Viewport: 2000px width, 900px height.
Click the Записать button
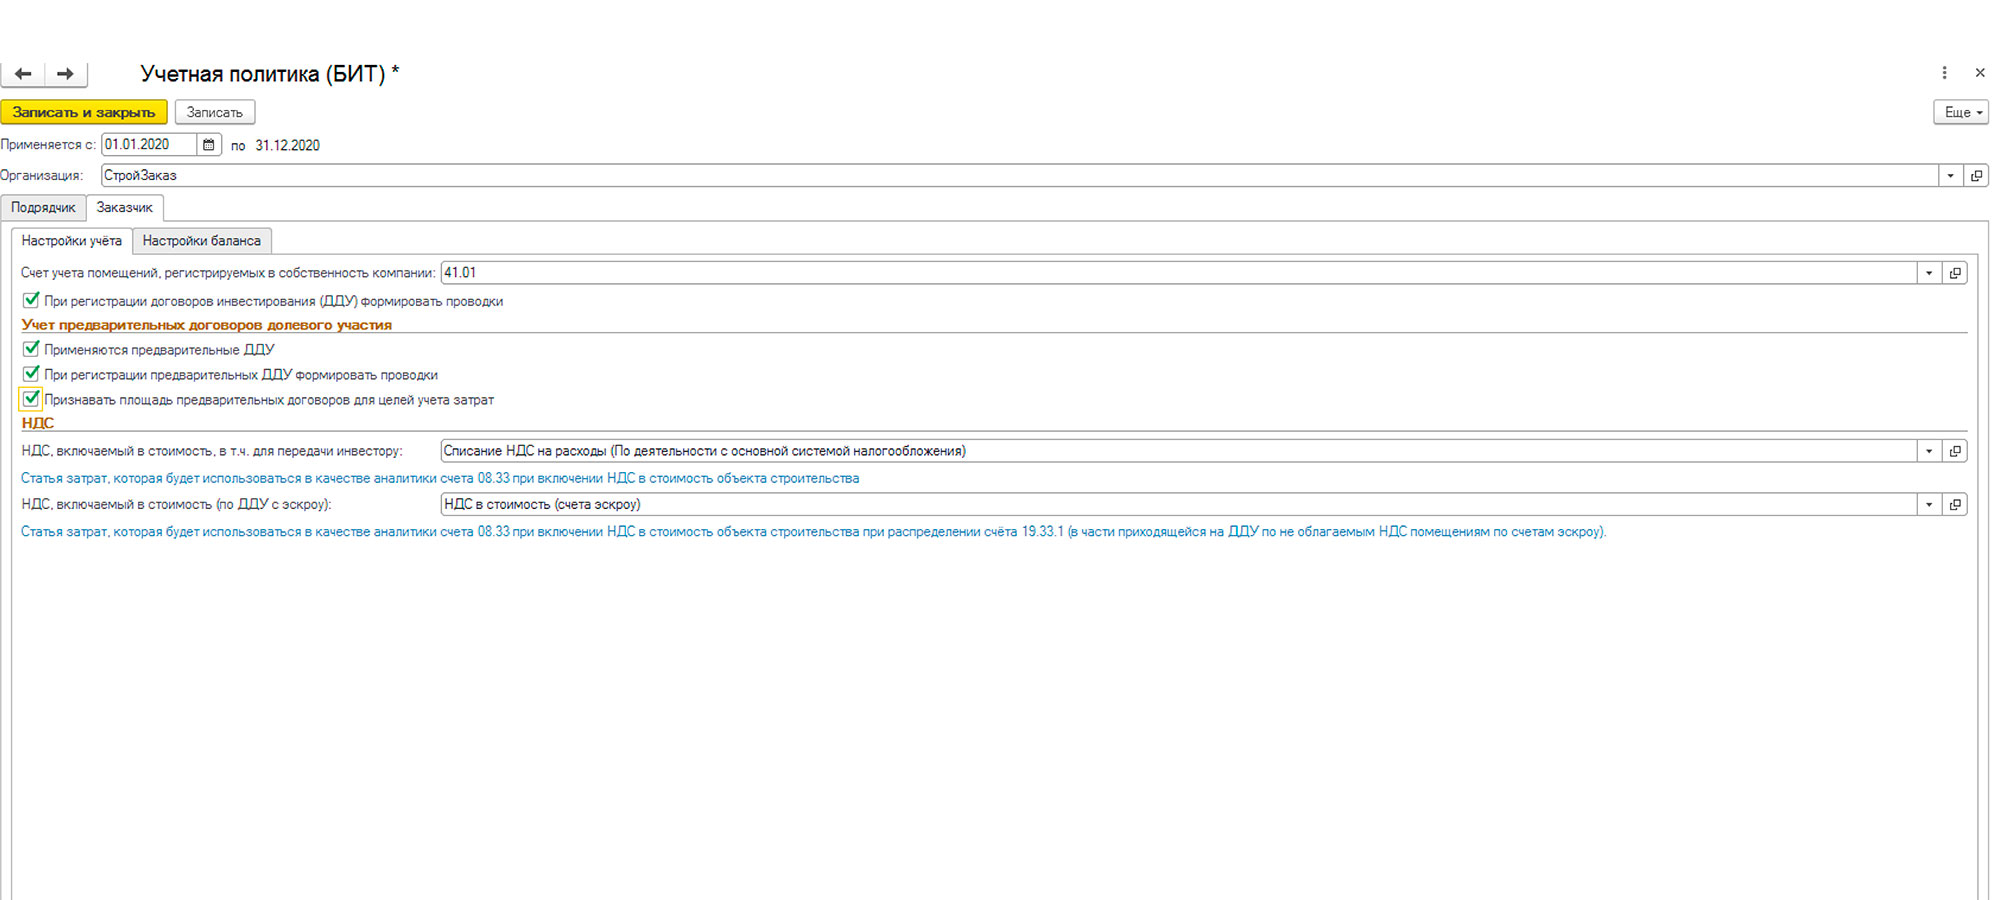tap(215, 112)
